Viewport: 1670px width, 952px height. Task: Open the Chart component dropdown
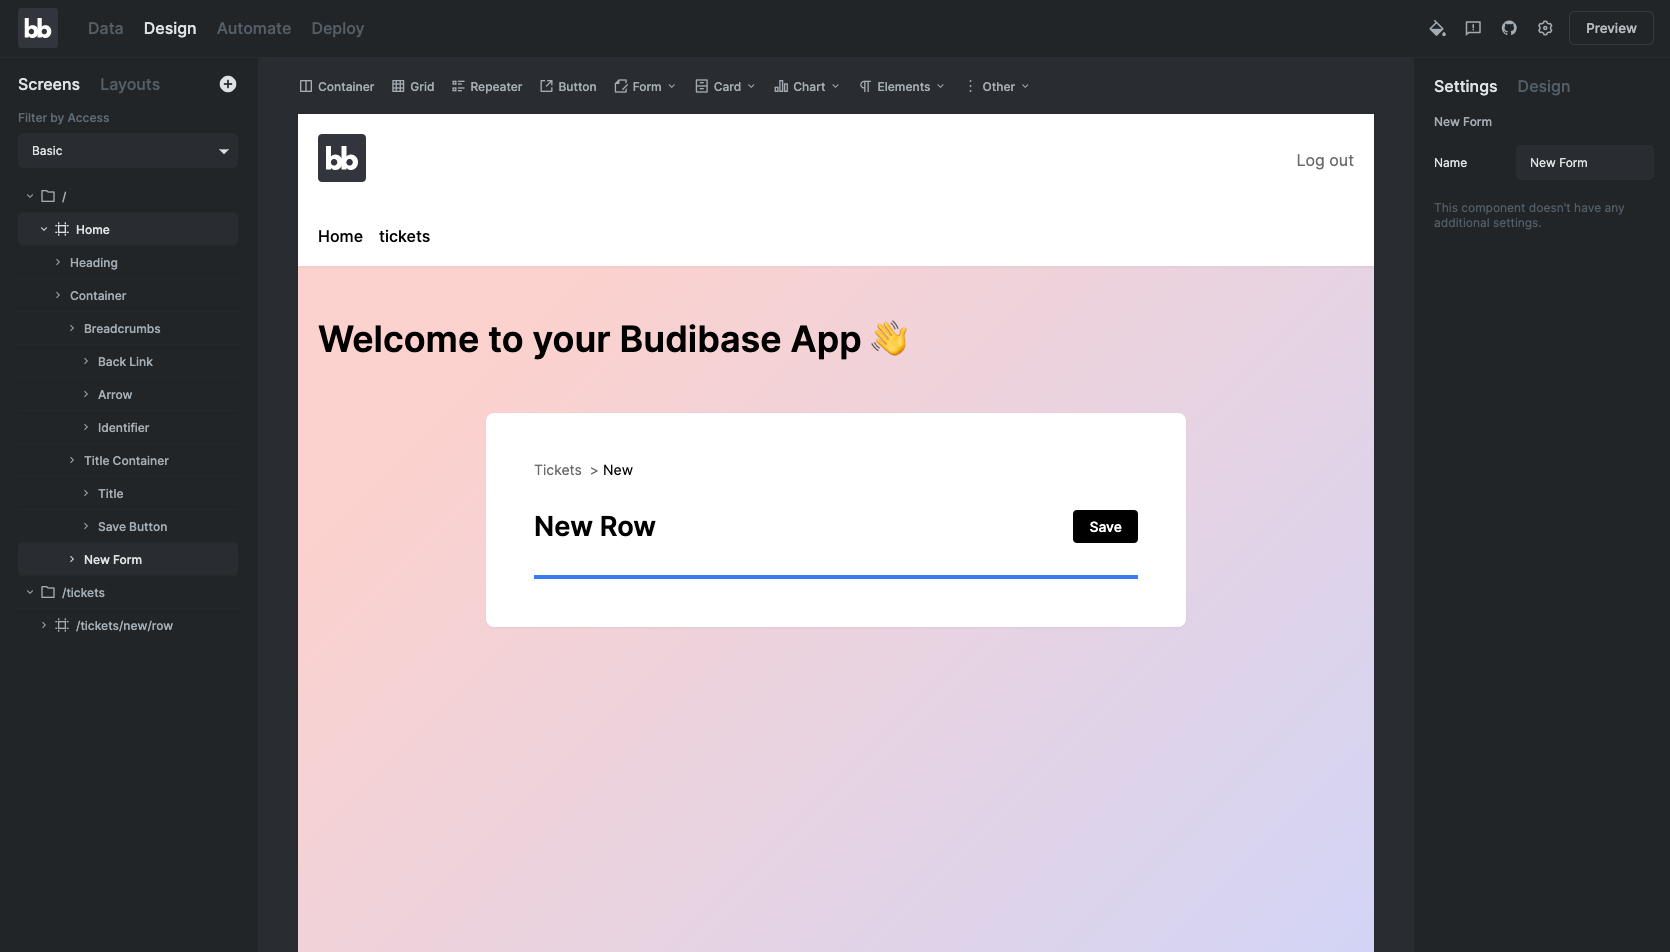point(807,86)
